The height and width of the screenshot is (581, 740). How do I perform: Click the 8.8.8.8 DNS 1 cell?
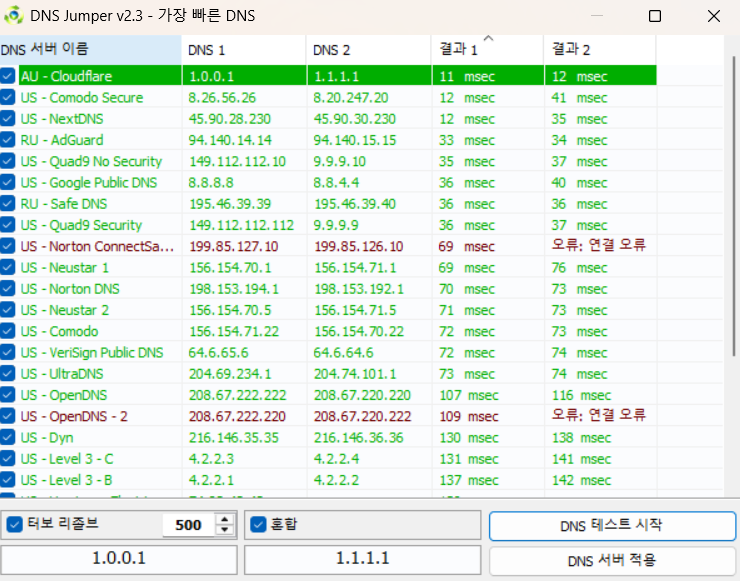(x=210, y=182)
